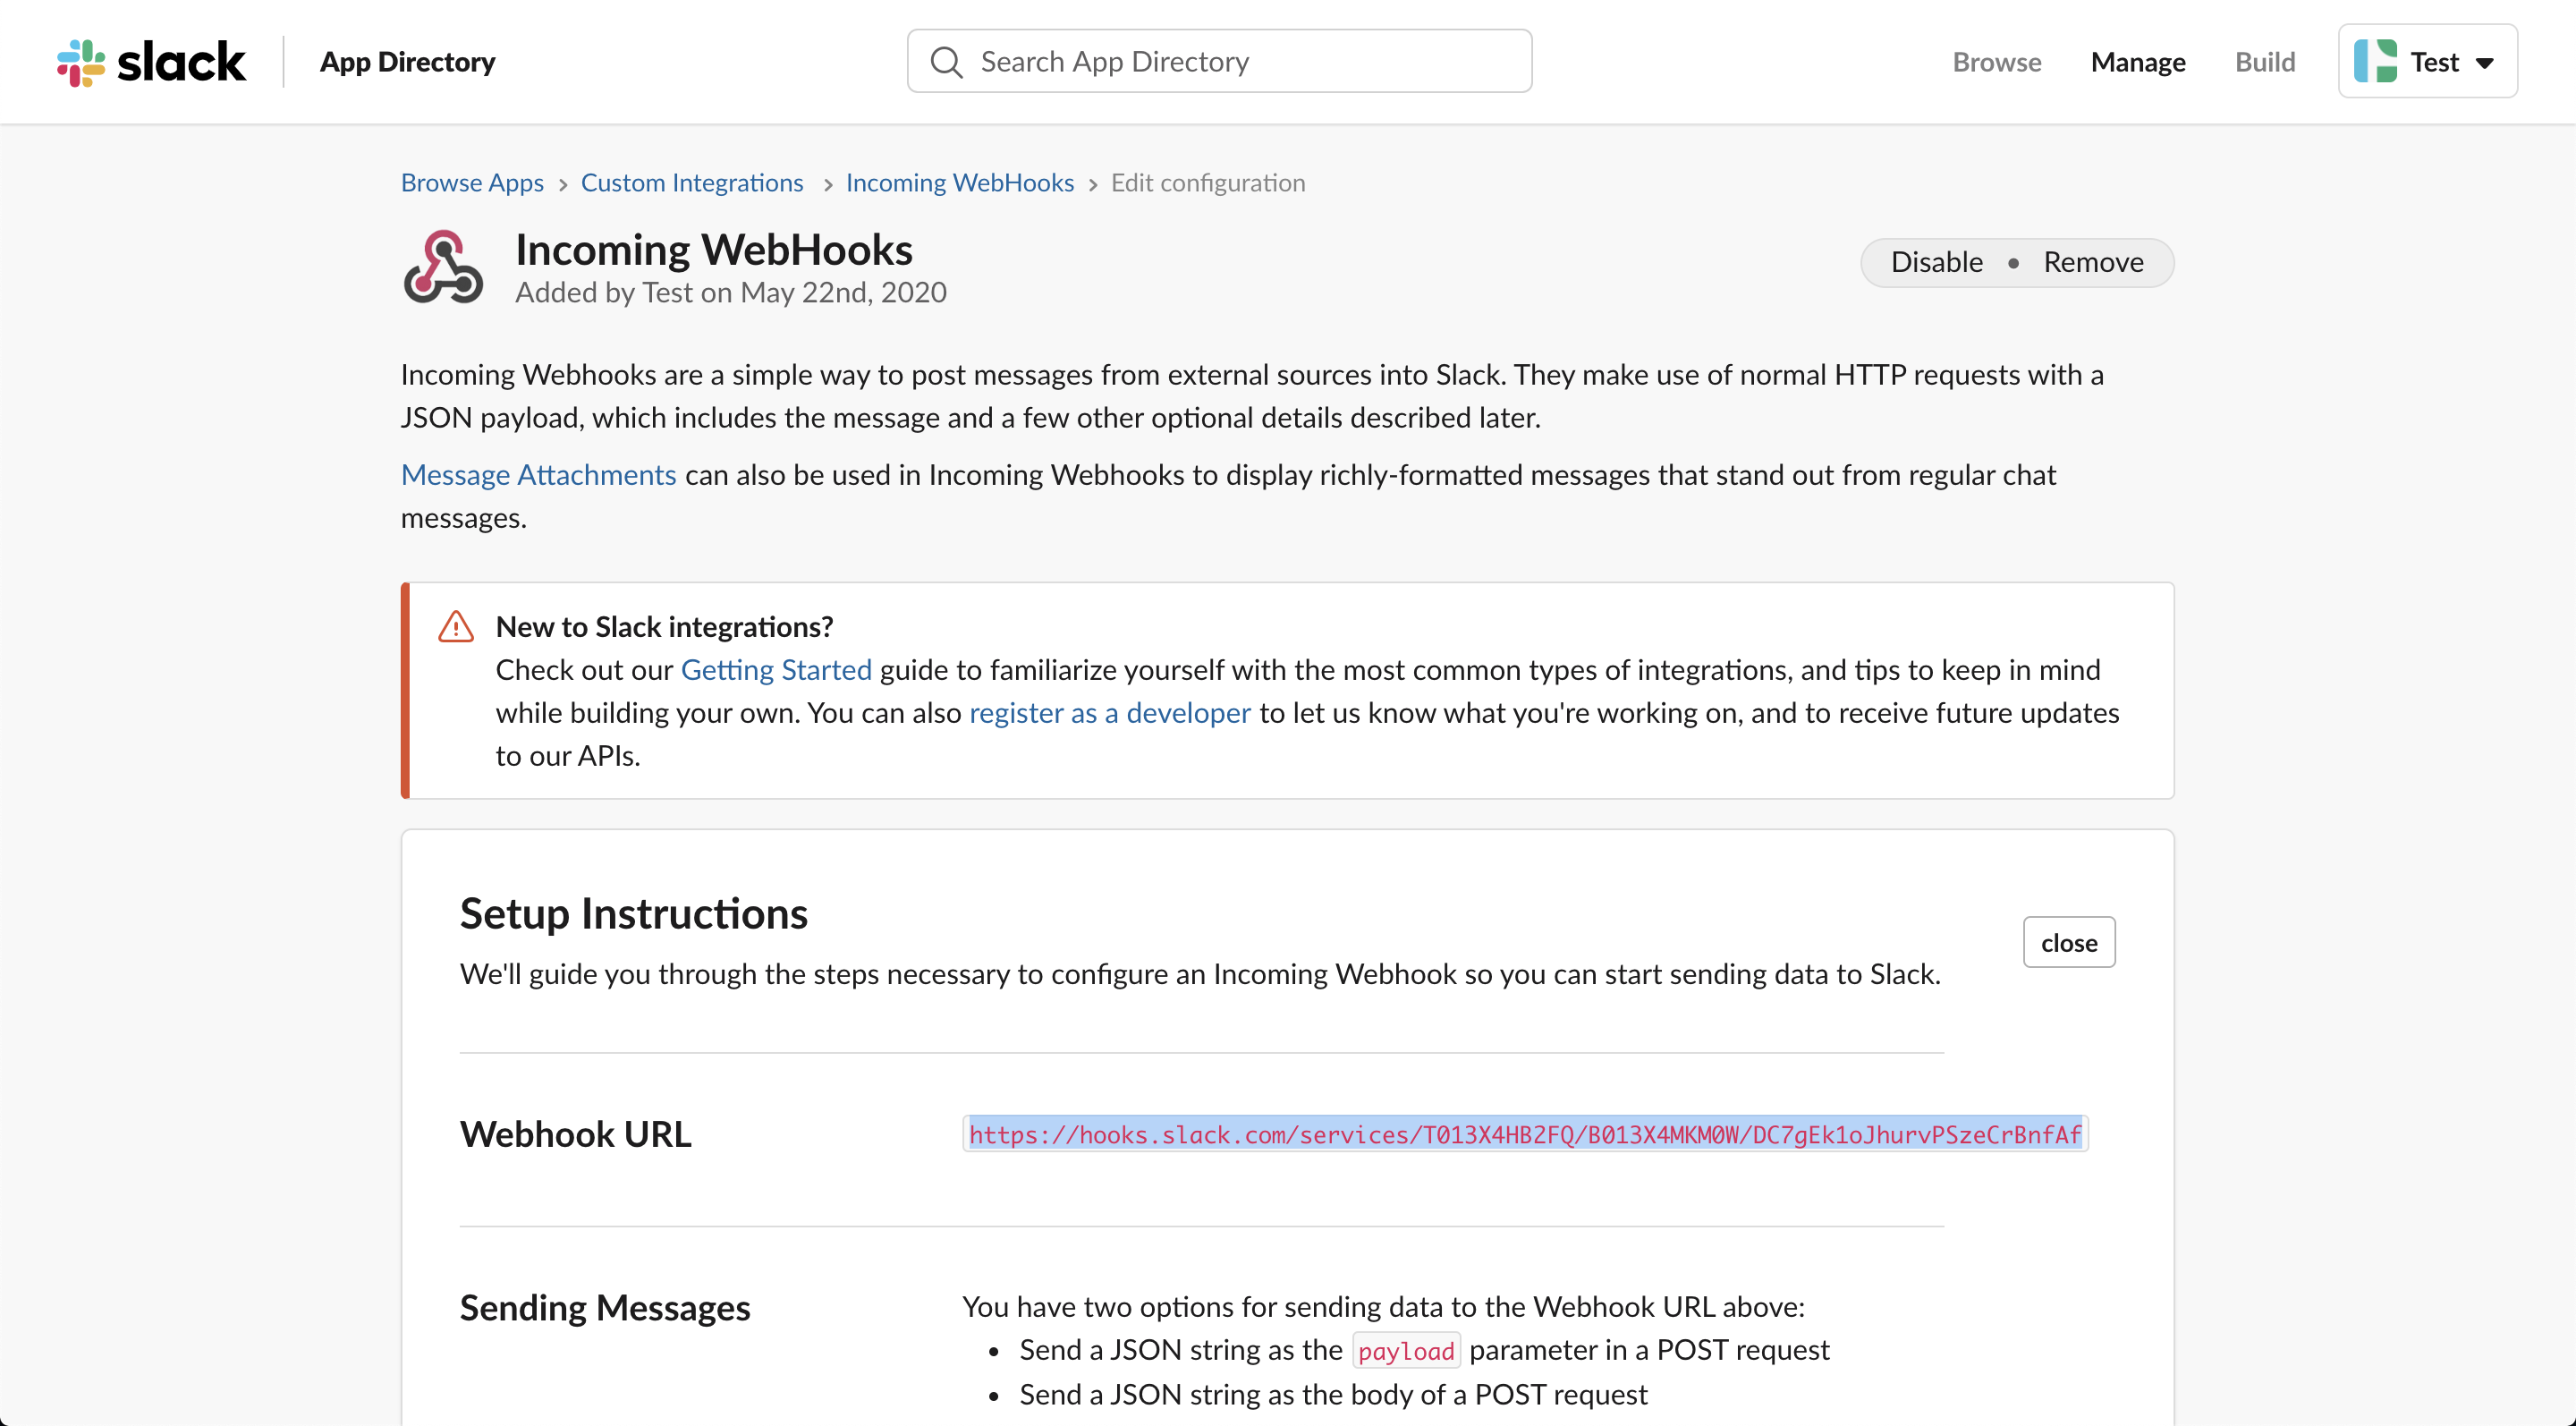Click the Incoming WebHooks page title

714,249
